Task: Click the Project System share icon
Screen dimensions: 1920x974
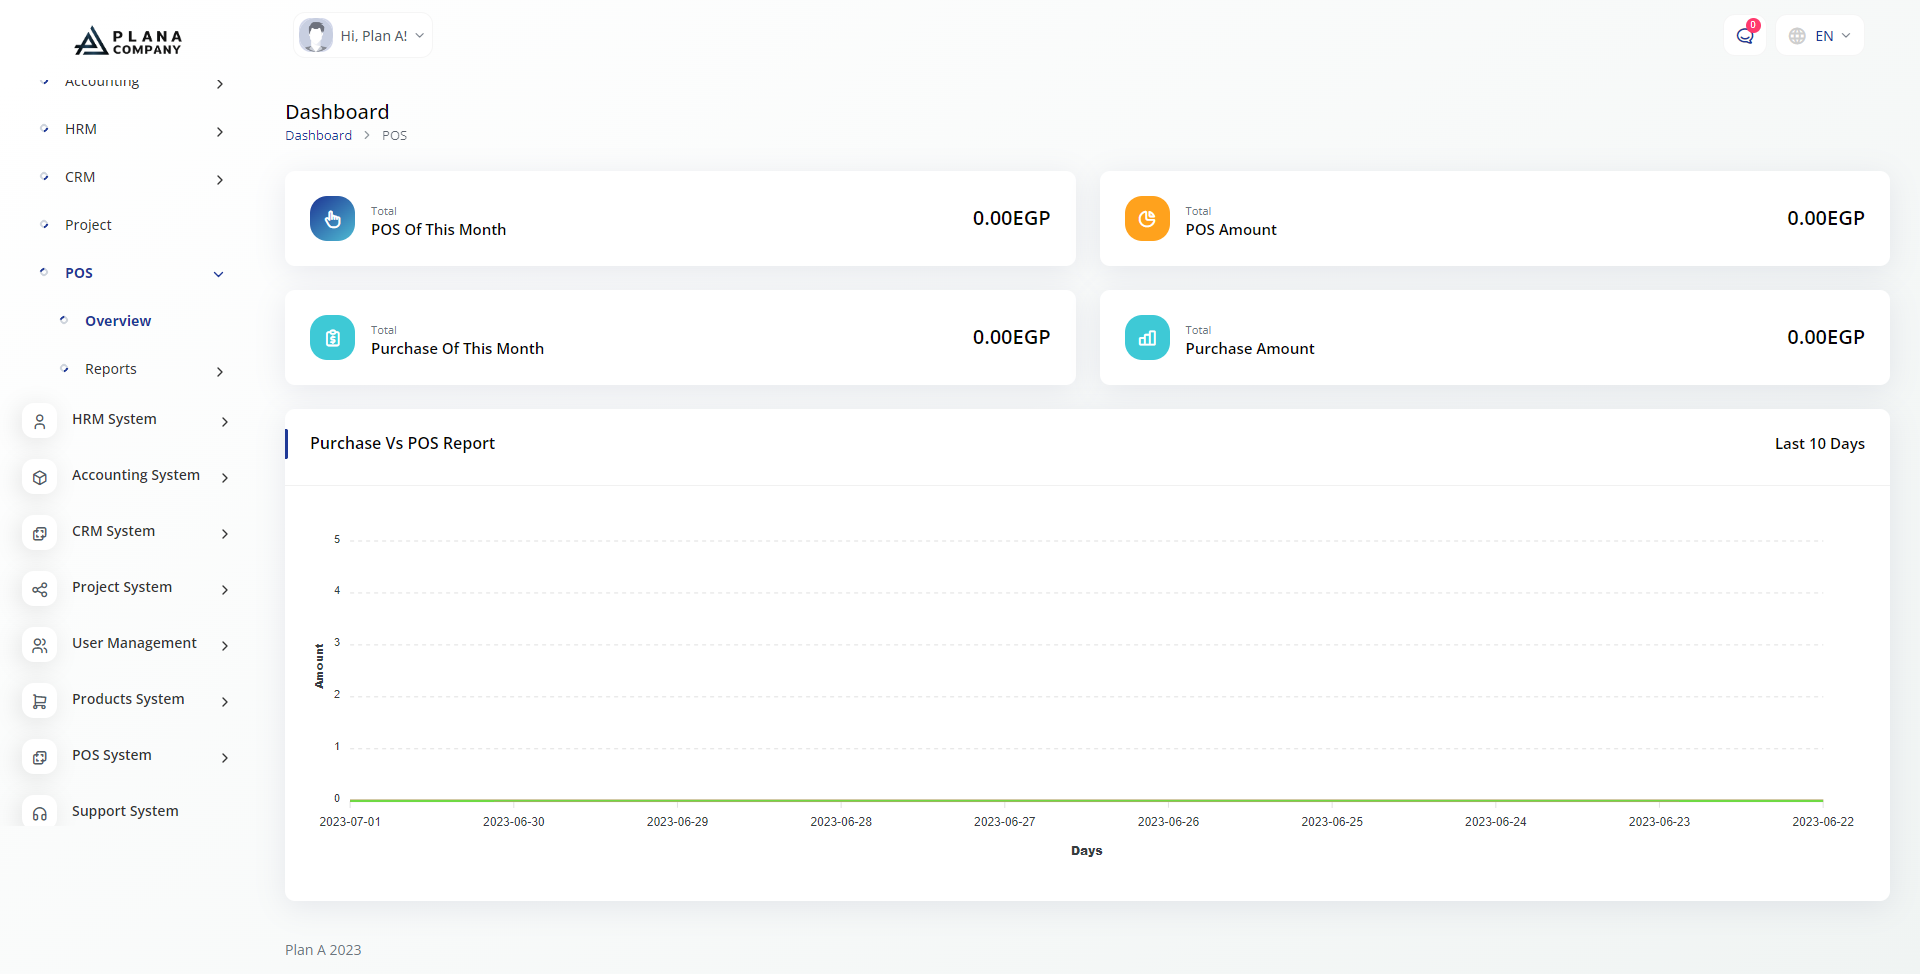Action: pyautogui.click(x=40, y=589)
